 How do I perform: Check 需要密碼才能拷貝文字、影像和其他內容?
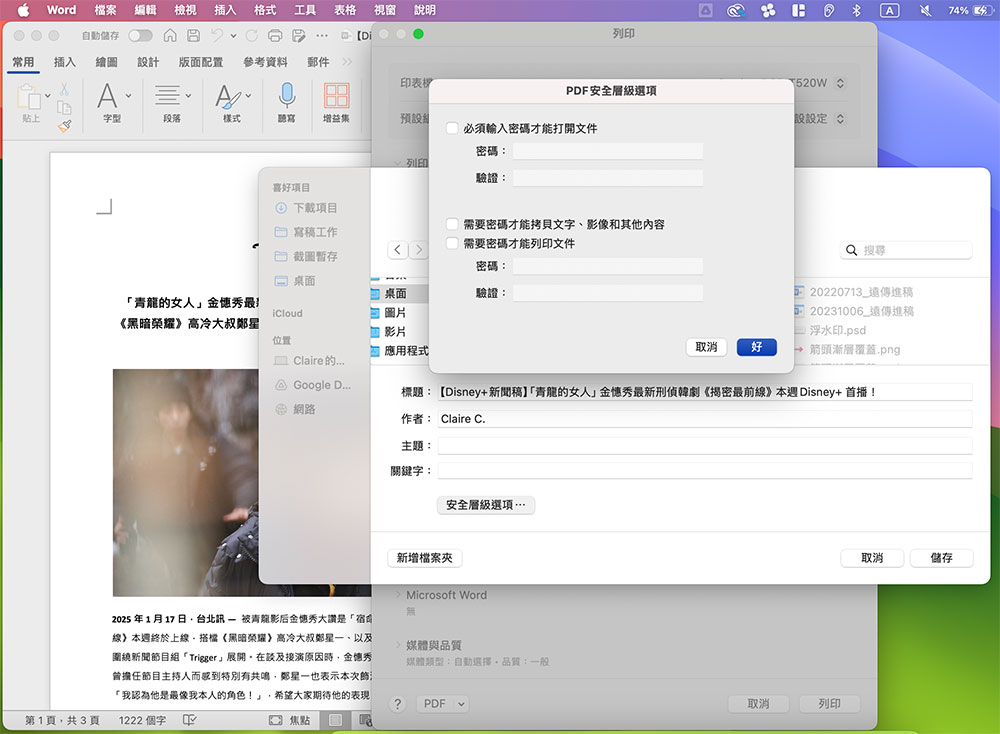pyautogui.click(x=452, y=224)
